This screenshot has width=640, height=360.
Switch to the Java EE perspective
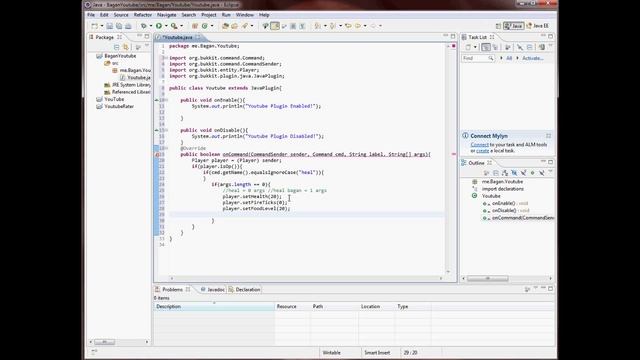pyautogui.click(x=538, y=26)
